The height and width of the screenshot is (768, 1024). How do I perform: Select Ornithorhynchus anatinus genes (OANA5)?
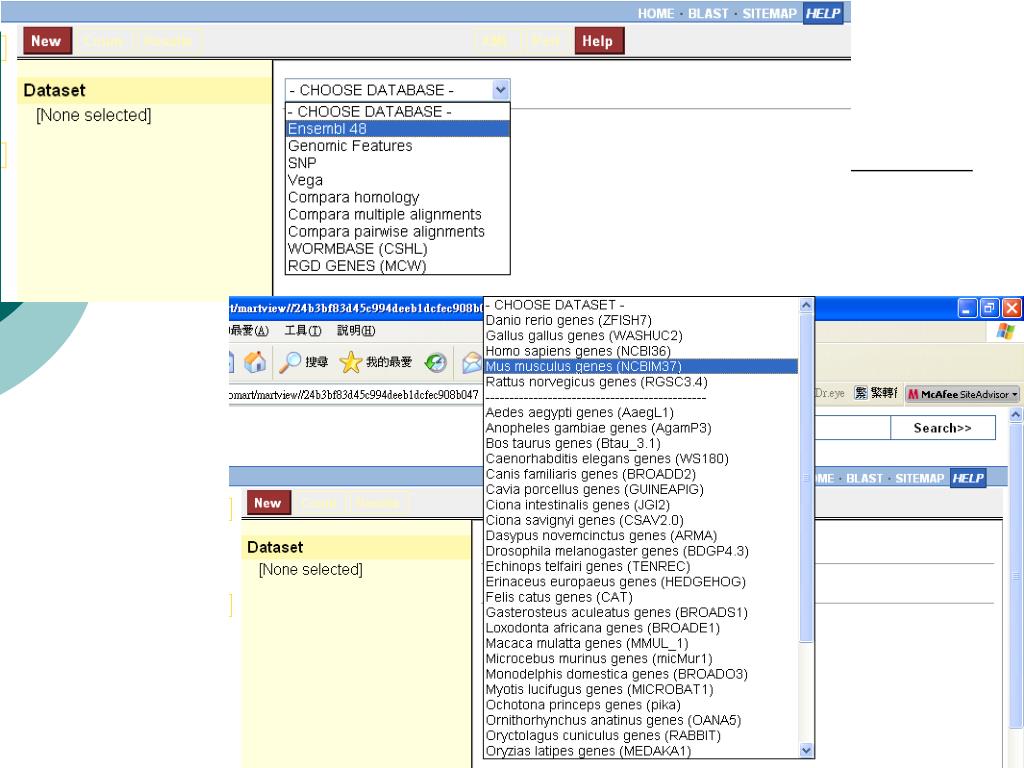point(641,720)
